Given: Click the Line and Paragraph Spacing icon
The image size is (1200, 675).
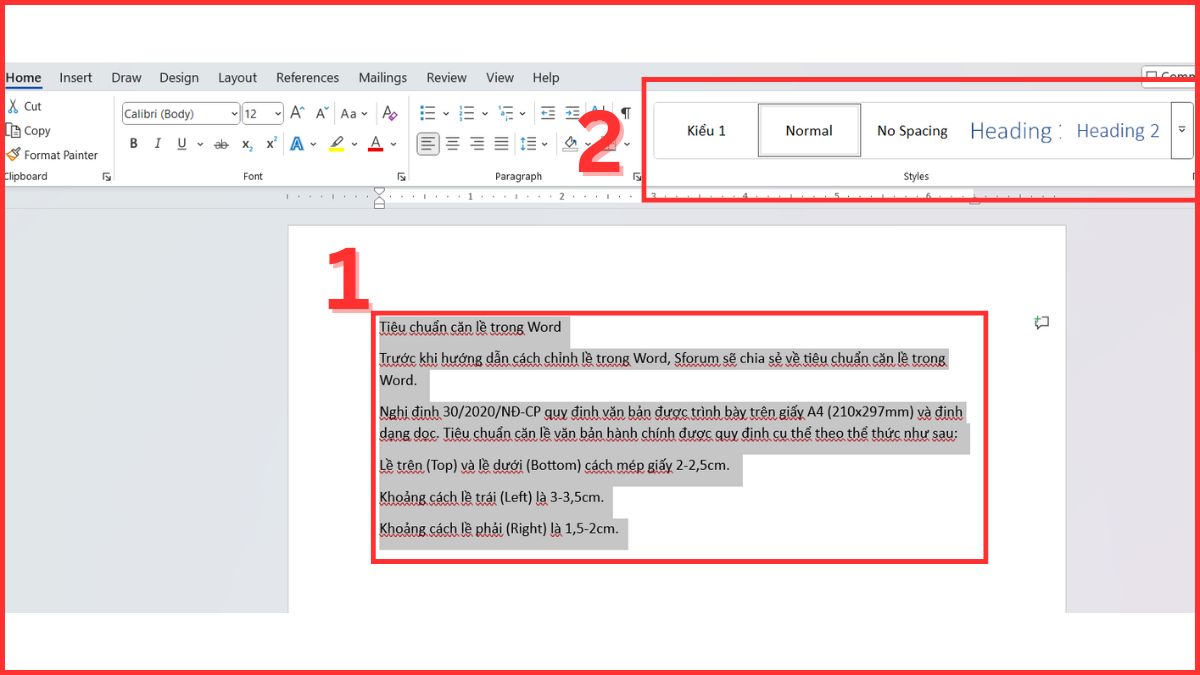Looking at the screenshot, I should click(x=529, y=144).
